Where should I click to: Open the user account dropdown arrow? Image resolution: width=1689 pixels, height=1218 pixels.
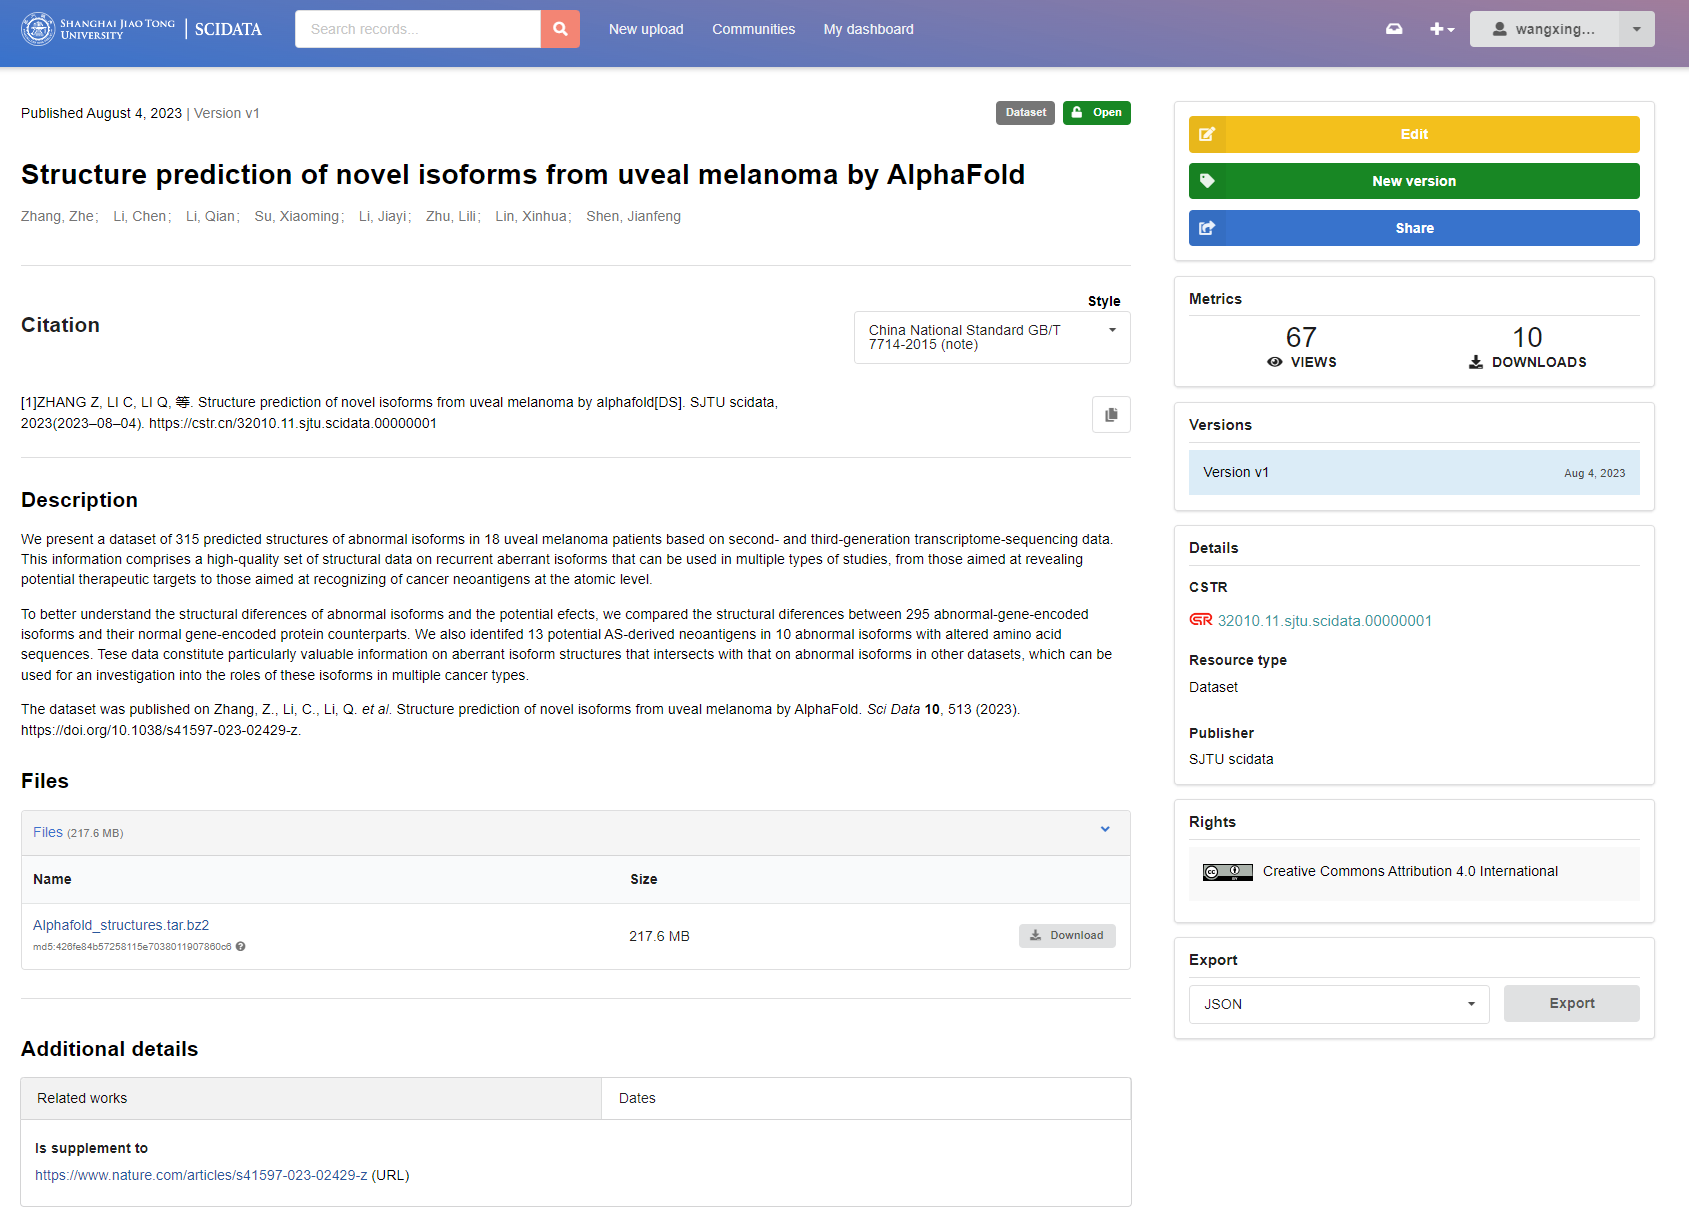pos(1637,29)
